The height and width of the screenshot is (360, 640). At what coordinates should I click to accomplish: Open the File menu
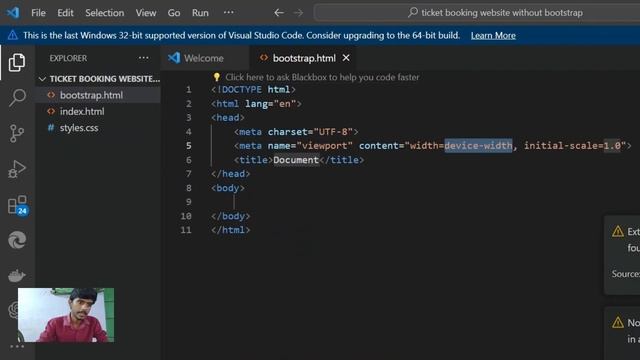[x=38, y=13]
